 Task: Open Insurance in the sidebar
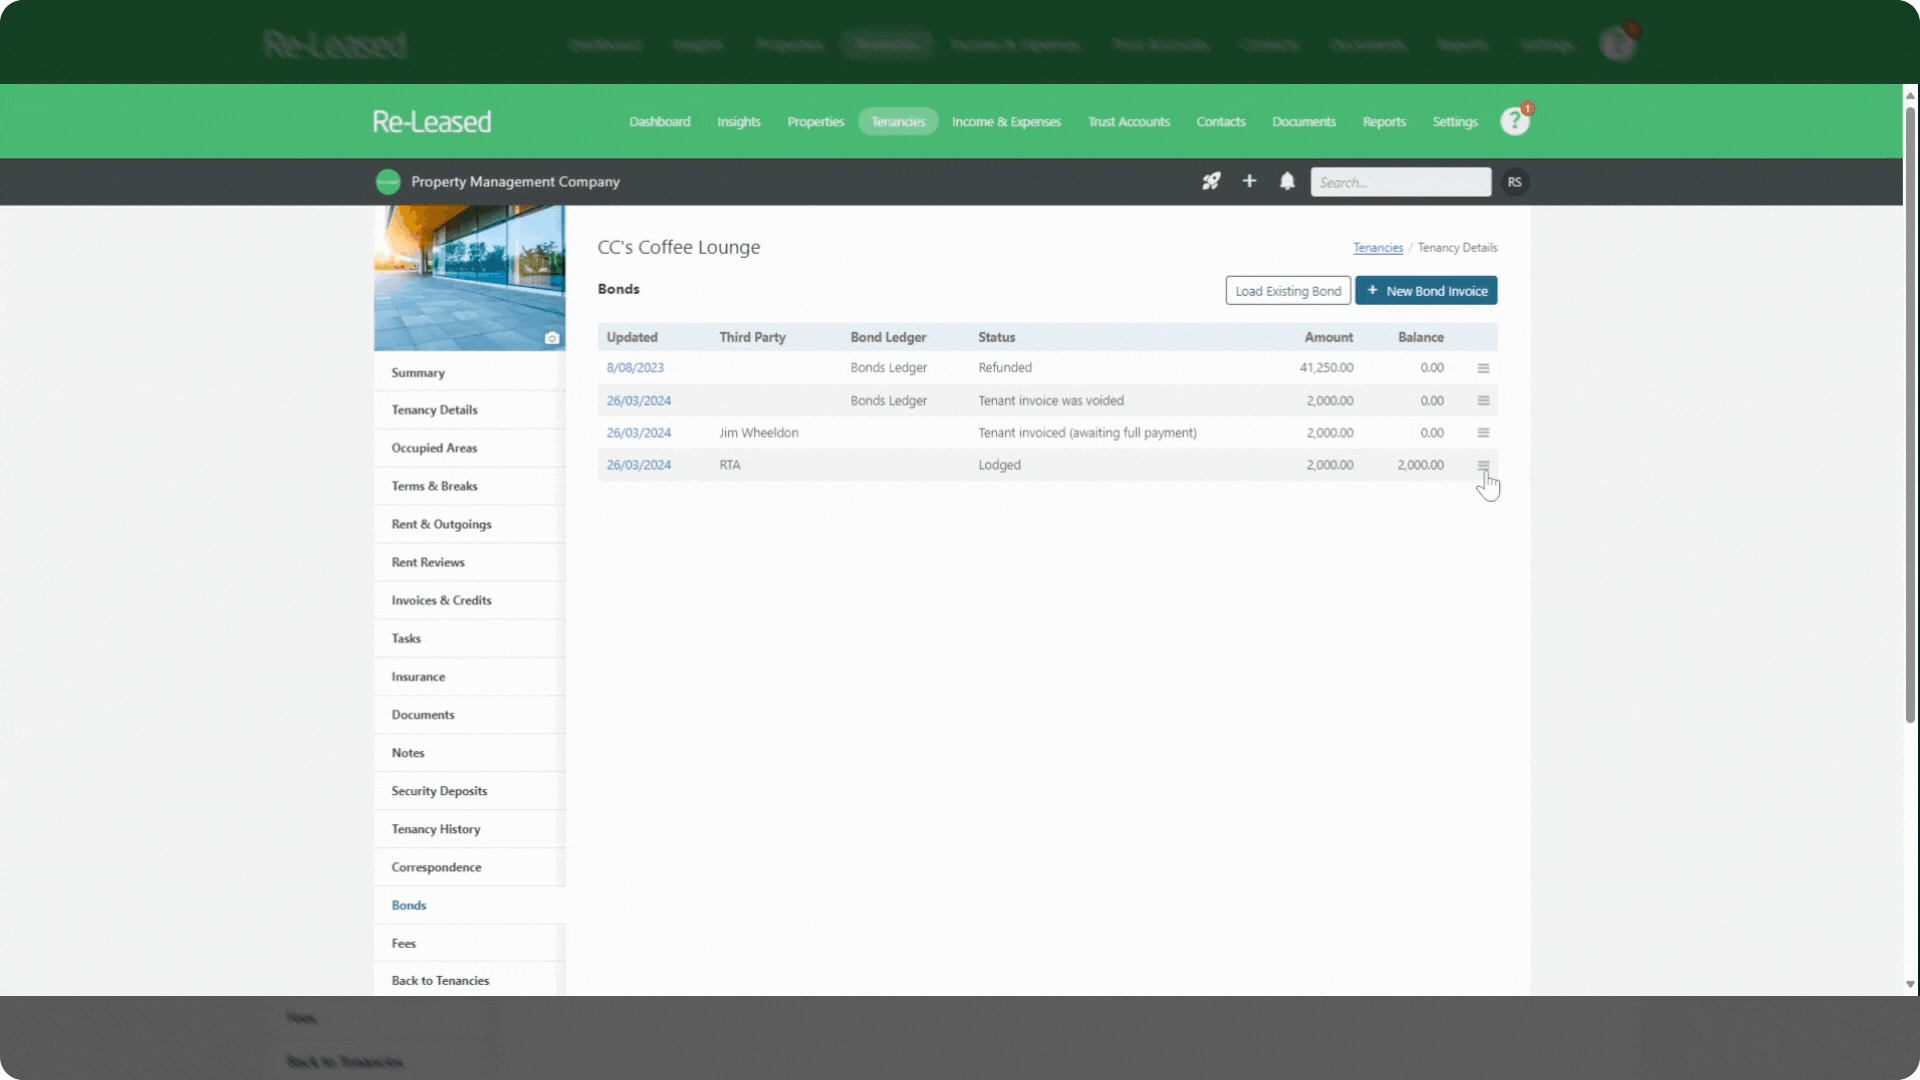[469, 677]
